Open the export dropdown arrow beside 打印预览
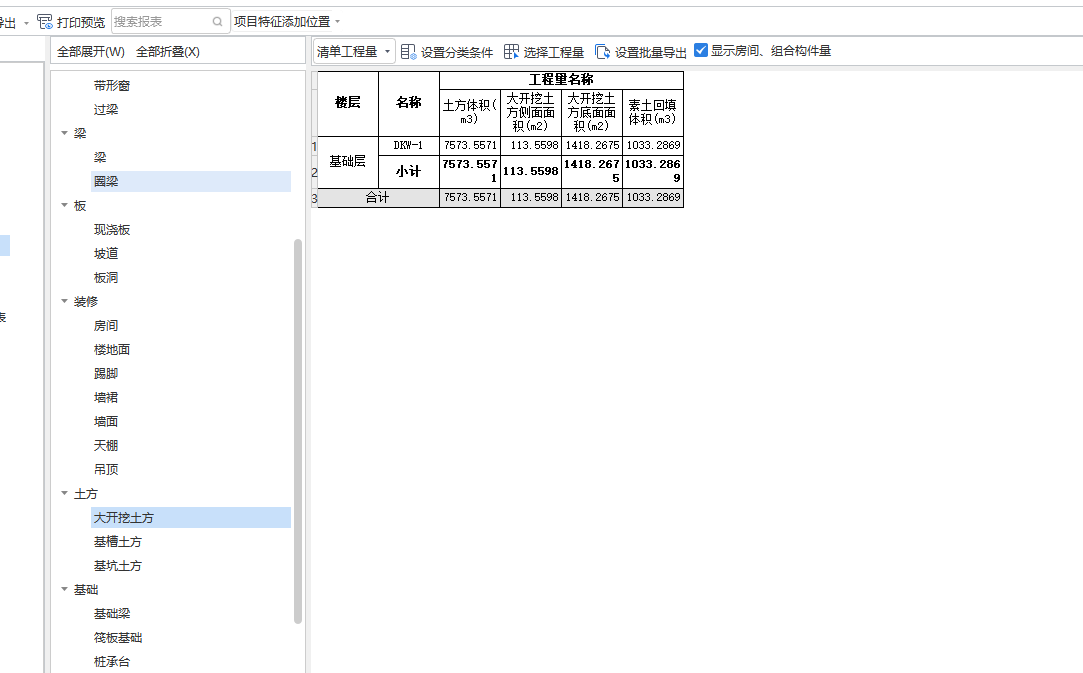 pos(26,23)
